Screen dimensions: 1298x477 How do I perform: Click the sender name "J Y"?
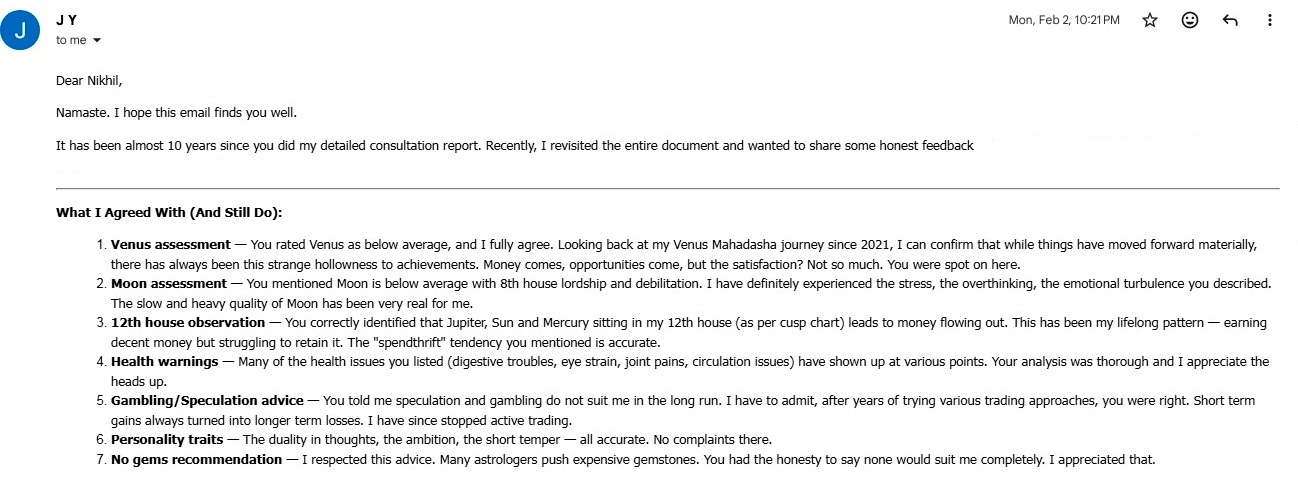tap(66, 20)
